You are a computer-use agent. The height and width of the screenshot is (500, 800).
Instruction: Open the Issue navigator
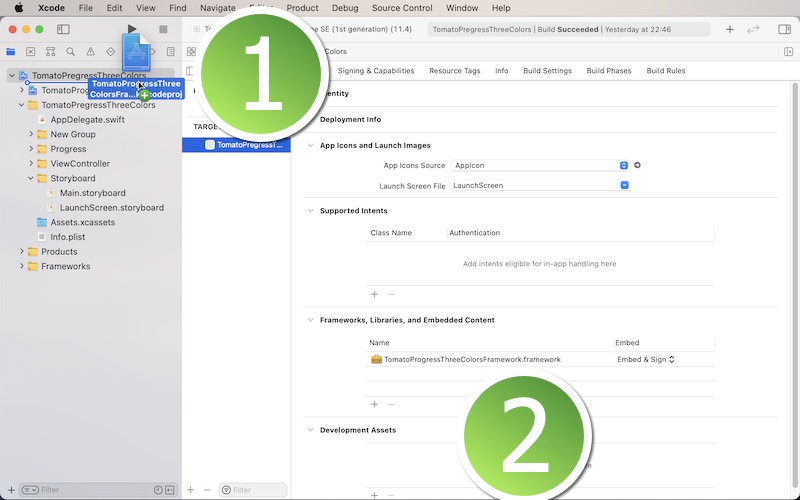click(x=90, y=52)
